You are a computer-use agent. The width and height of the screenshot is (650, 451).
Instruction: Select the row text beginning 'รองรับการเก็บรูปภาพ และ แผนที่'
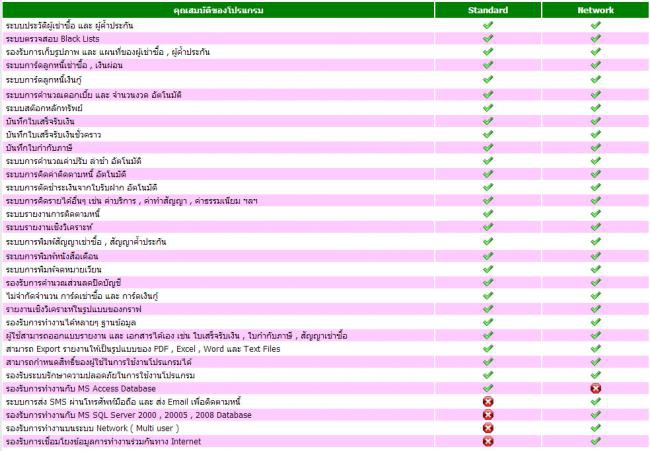pyautogui.click(x=108, y=52)
